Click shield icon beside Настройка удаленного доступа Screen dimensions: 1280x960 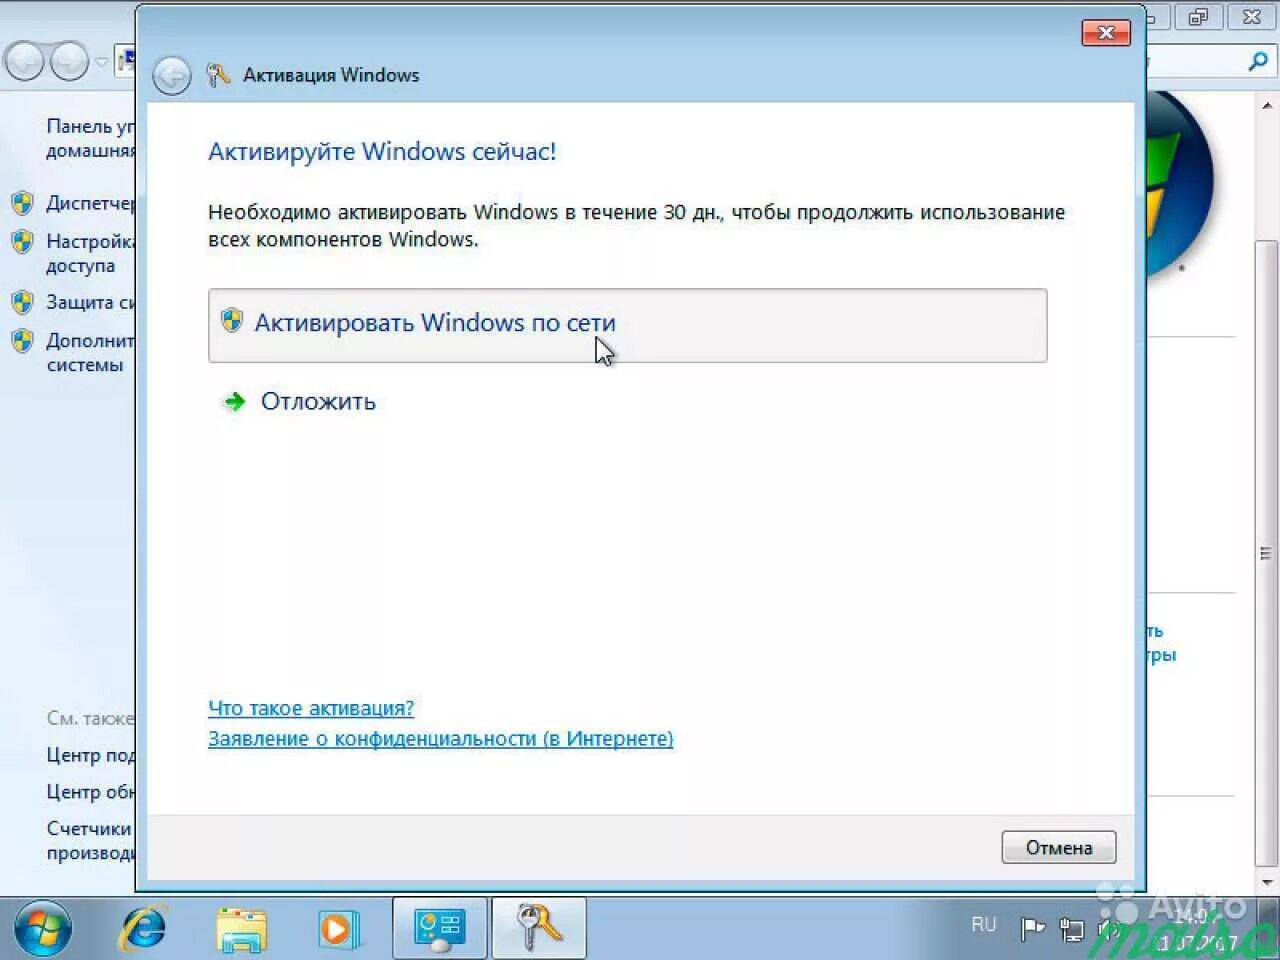22,242
